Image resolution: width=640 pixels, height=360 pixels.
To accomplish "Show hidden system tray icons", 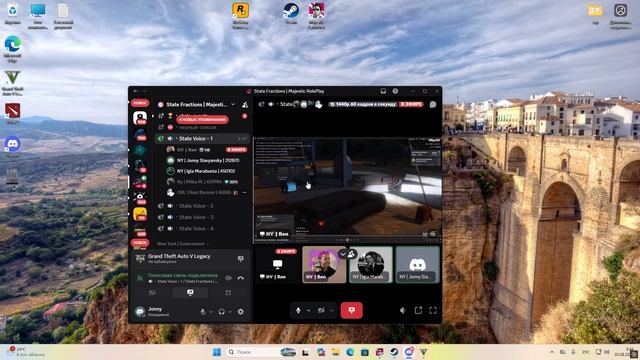I will click(552, 352).
